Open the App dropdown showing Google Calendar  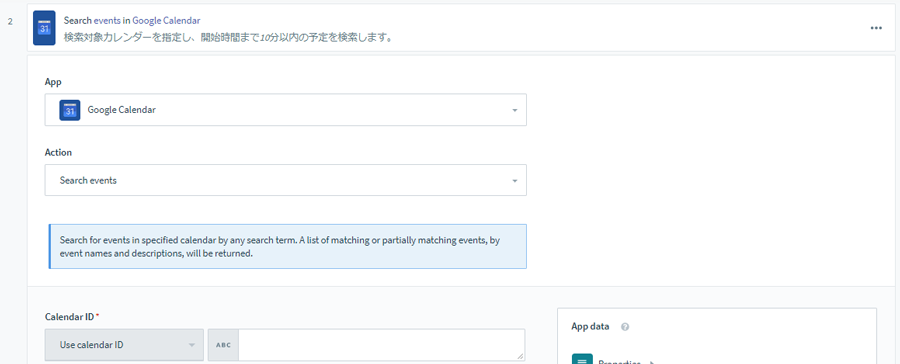(286, 110)
